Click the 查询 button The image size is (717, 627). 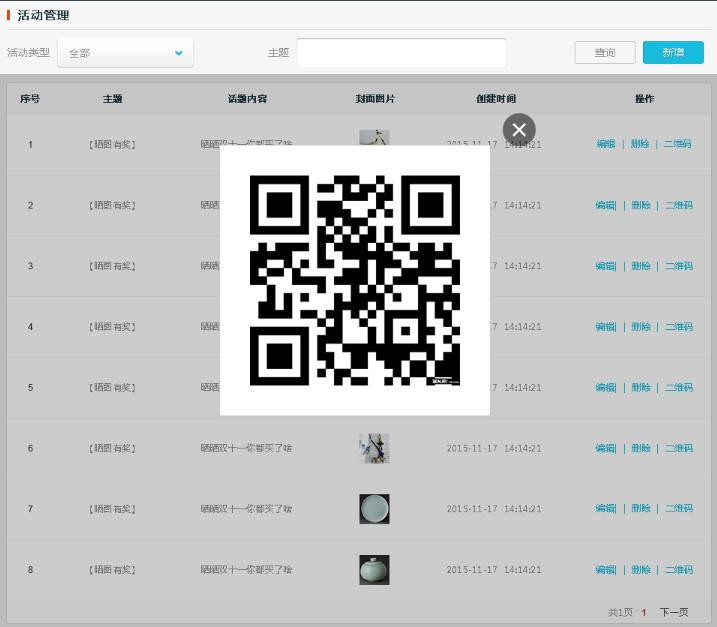pos(605,53)
